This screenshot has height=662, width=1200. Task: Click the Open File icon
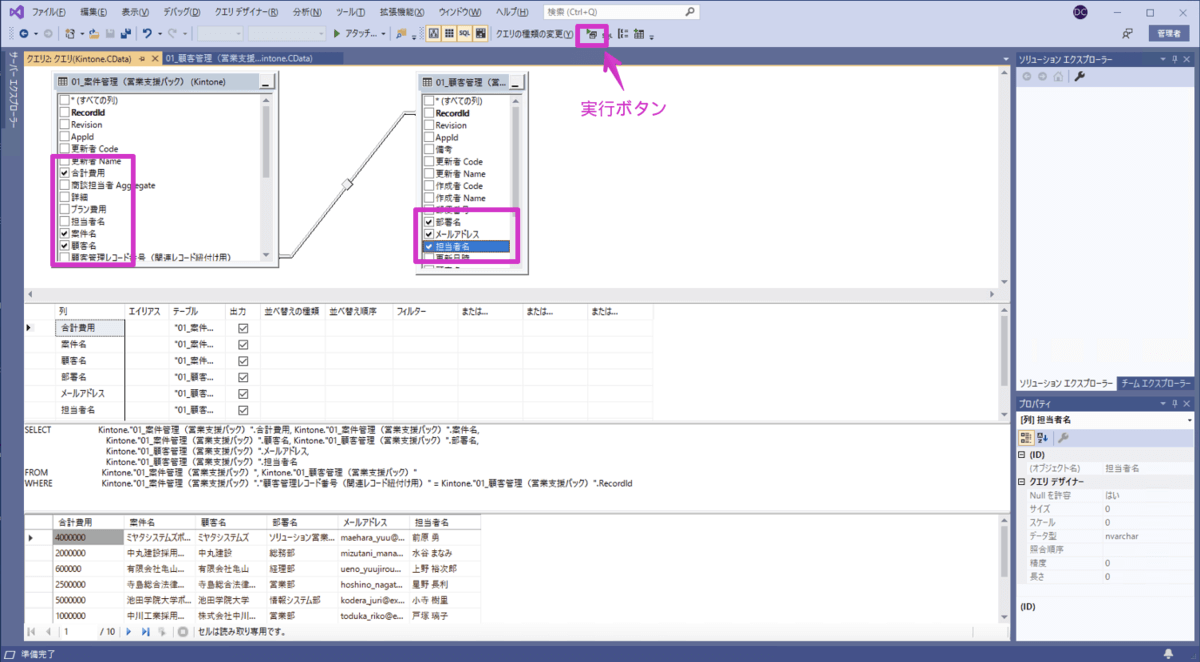click(x=94, y=34)
